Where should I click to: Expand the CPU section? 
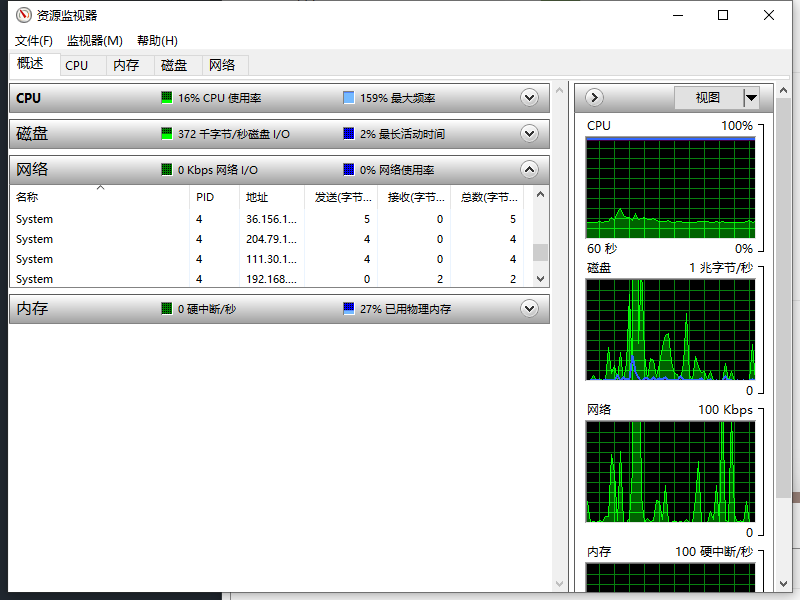click(530, 98)
